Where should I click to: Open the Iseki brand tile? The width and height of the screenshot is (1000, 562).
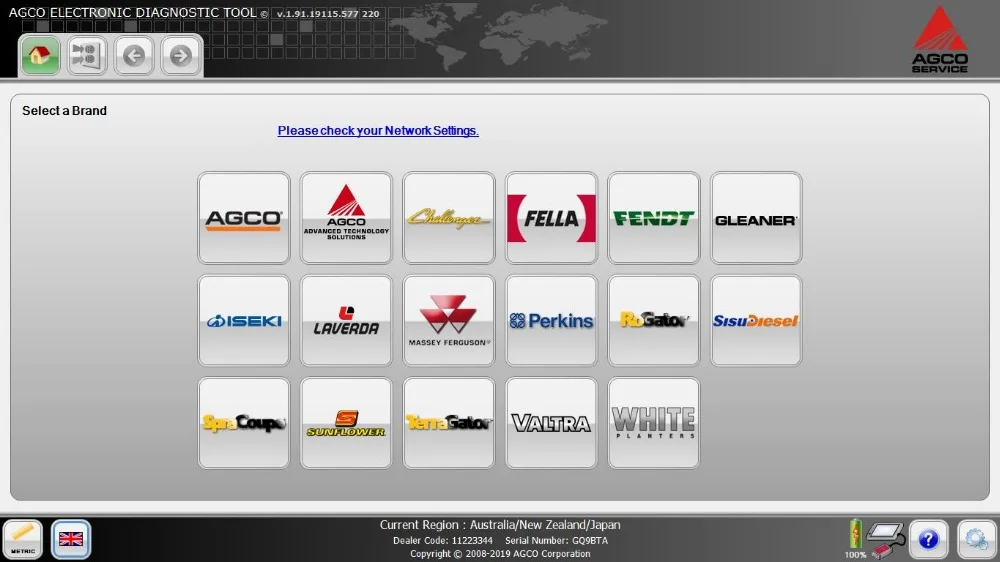244,321
